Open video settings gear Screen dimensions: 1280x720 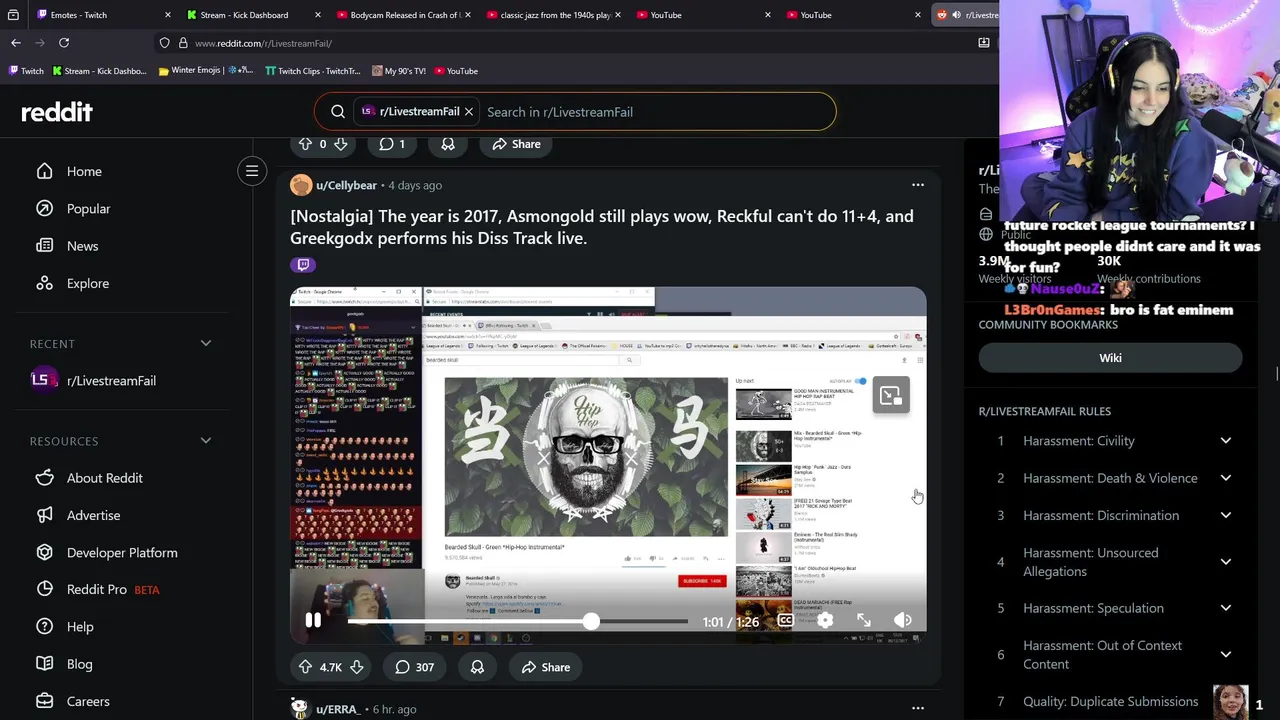825,621
